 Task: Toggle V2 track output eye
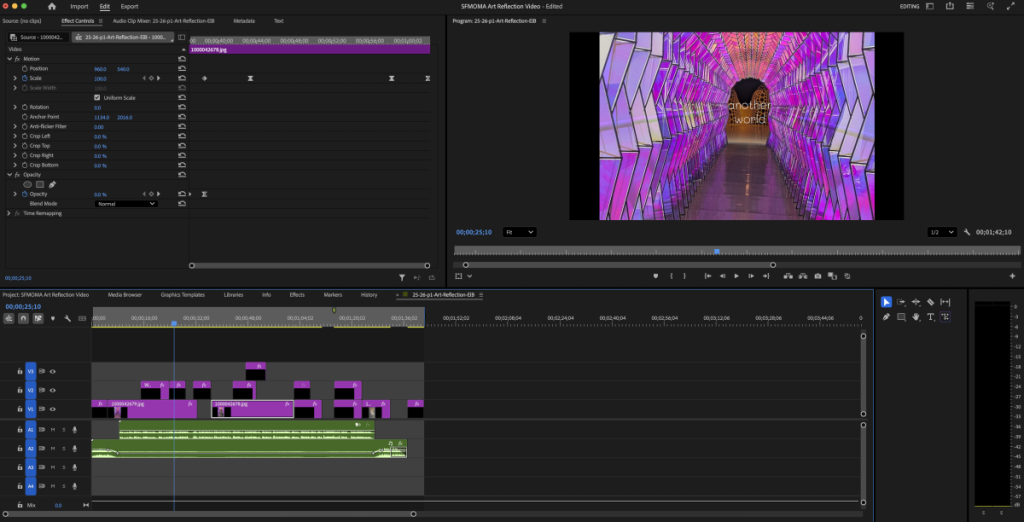(53, 390)
